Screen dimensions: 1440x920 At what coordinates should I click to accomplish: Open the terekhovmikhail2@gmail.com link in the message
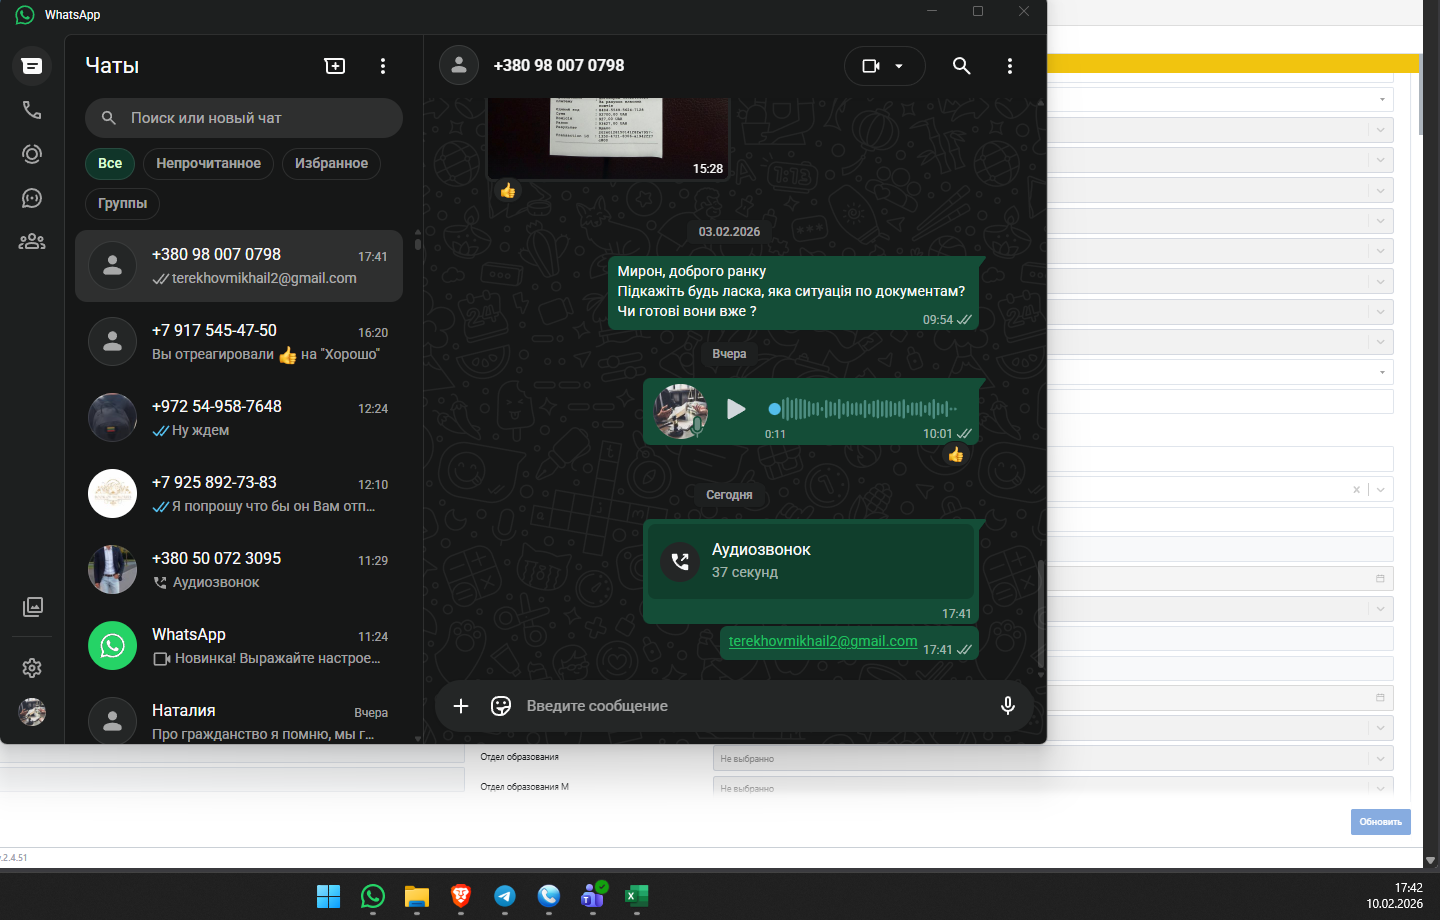tap(823, 641)
